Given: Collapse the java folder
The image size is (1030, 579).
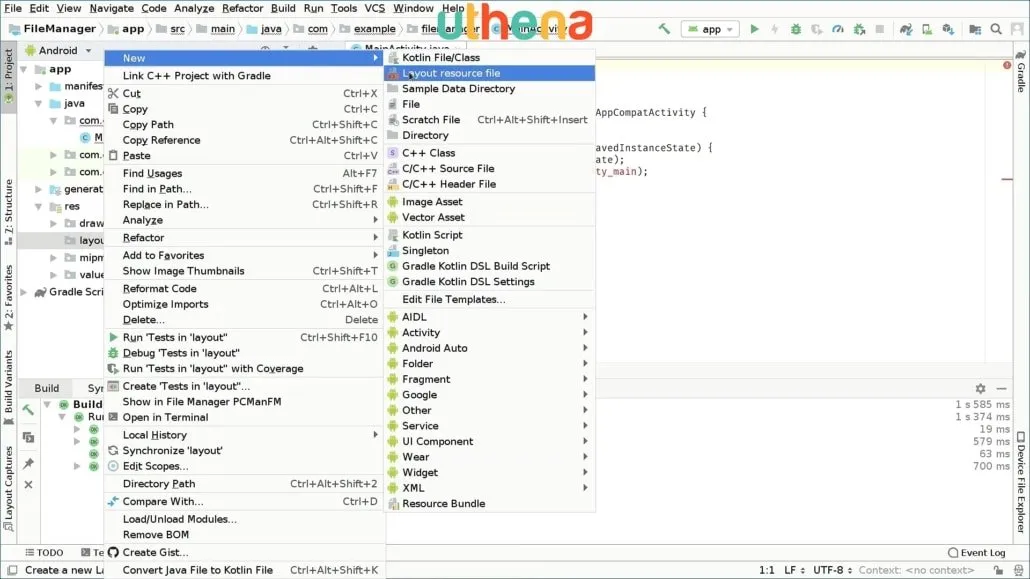Looking at the screenshot, I should [x=39, y=103].
